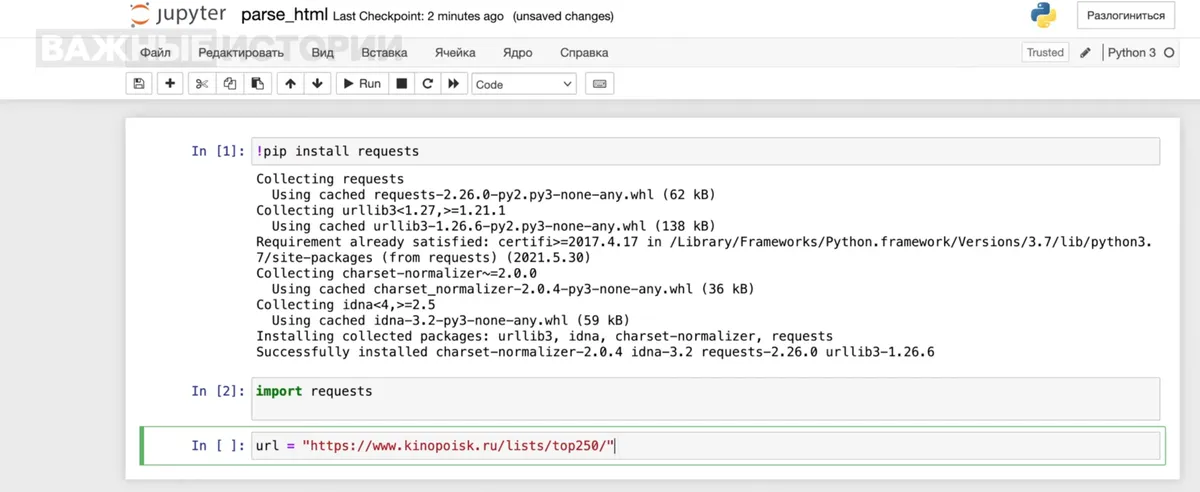This screenshot has width=1200, height=492.
Task: Interrupt the kernel with the stop icon
Action: coord(402,84)
